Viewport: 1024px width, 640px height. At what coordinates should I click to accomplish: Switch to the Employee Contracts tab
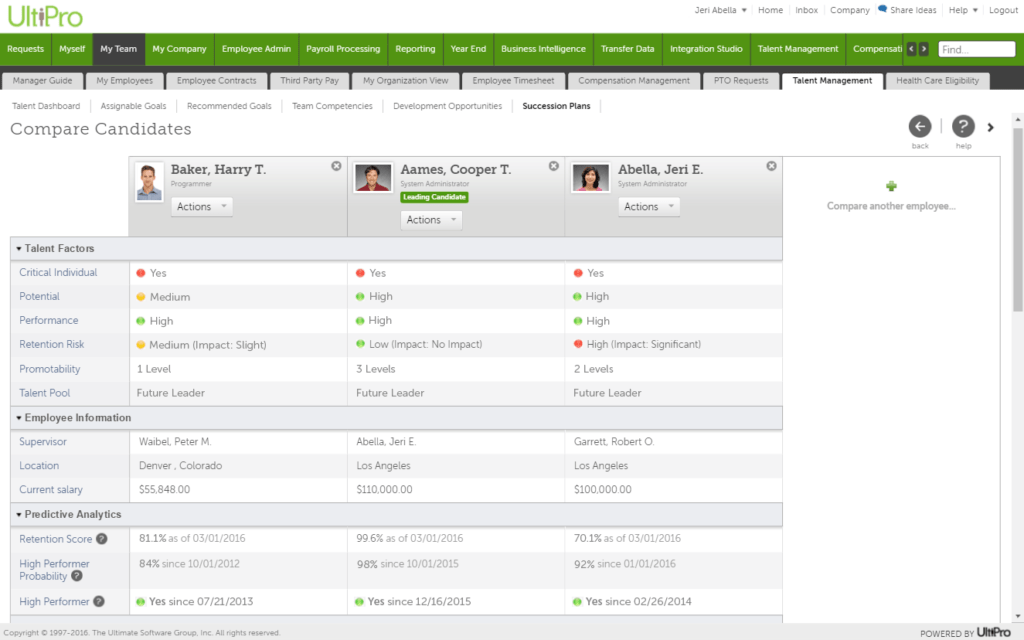pos(216,81)
